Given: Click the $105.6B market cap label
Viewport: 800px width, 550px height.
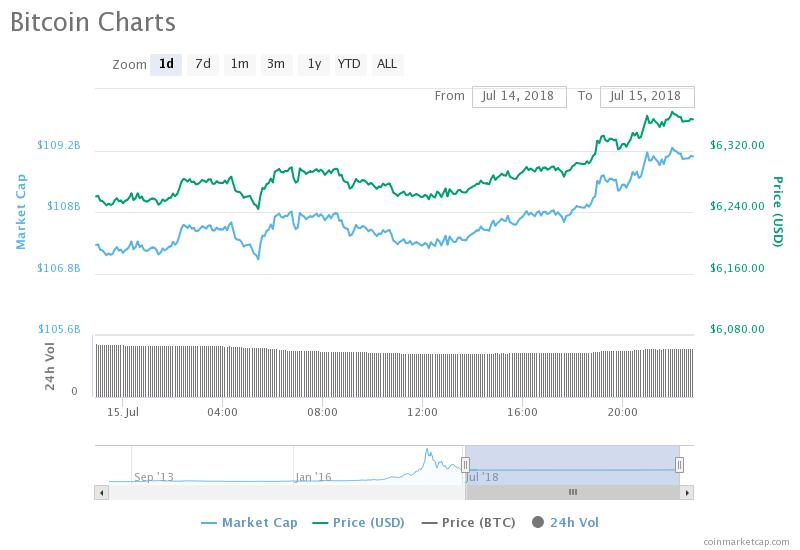Looking at the screenshot, I should point(59,329).
